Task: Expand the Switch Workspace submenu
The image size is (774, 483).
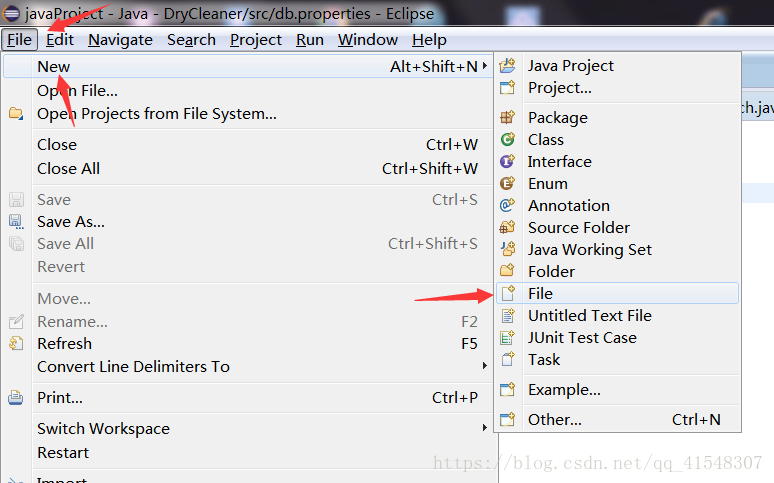Action: [485, 428]
